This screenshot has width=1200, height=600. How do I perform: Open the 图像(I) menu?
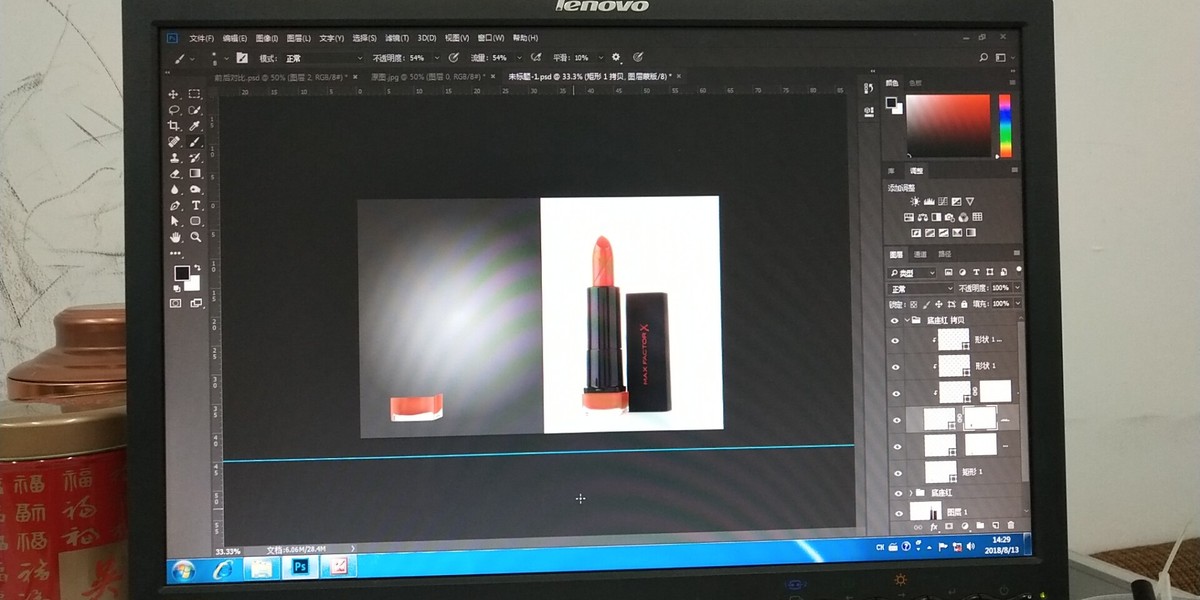[267, 38]
